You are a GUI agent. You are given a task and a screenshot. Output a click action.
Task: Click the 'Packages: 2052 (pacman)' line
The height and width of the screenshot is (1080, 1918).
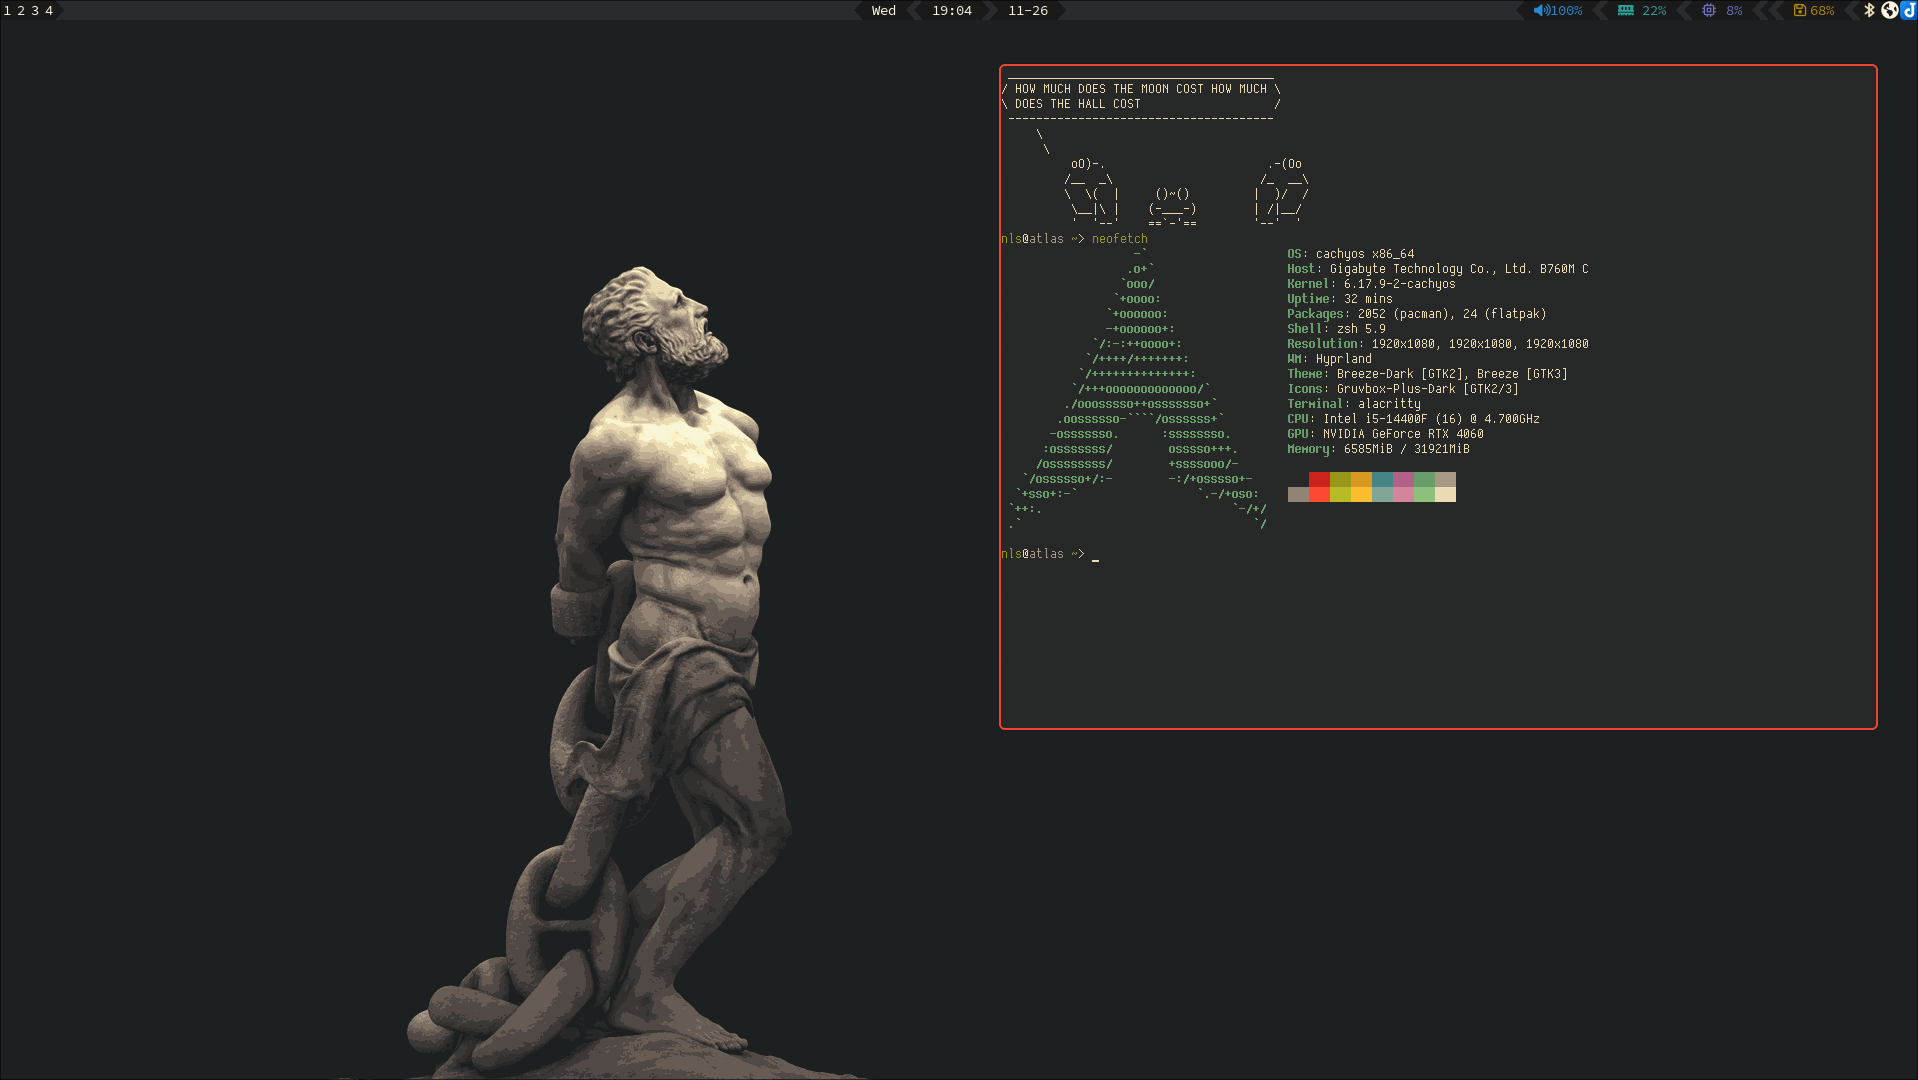(1417, 314)
